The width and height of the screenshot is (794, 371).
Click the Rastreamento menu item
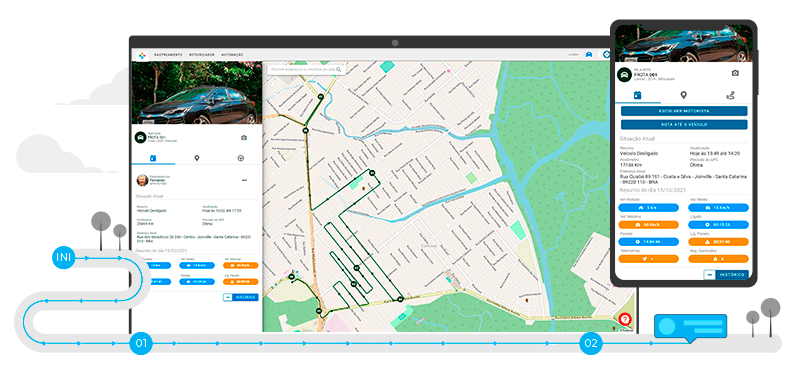coord(168,55)
